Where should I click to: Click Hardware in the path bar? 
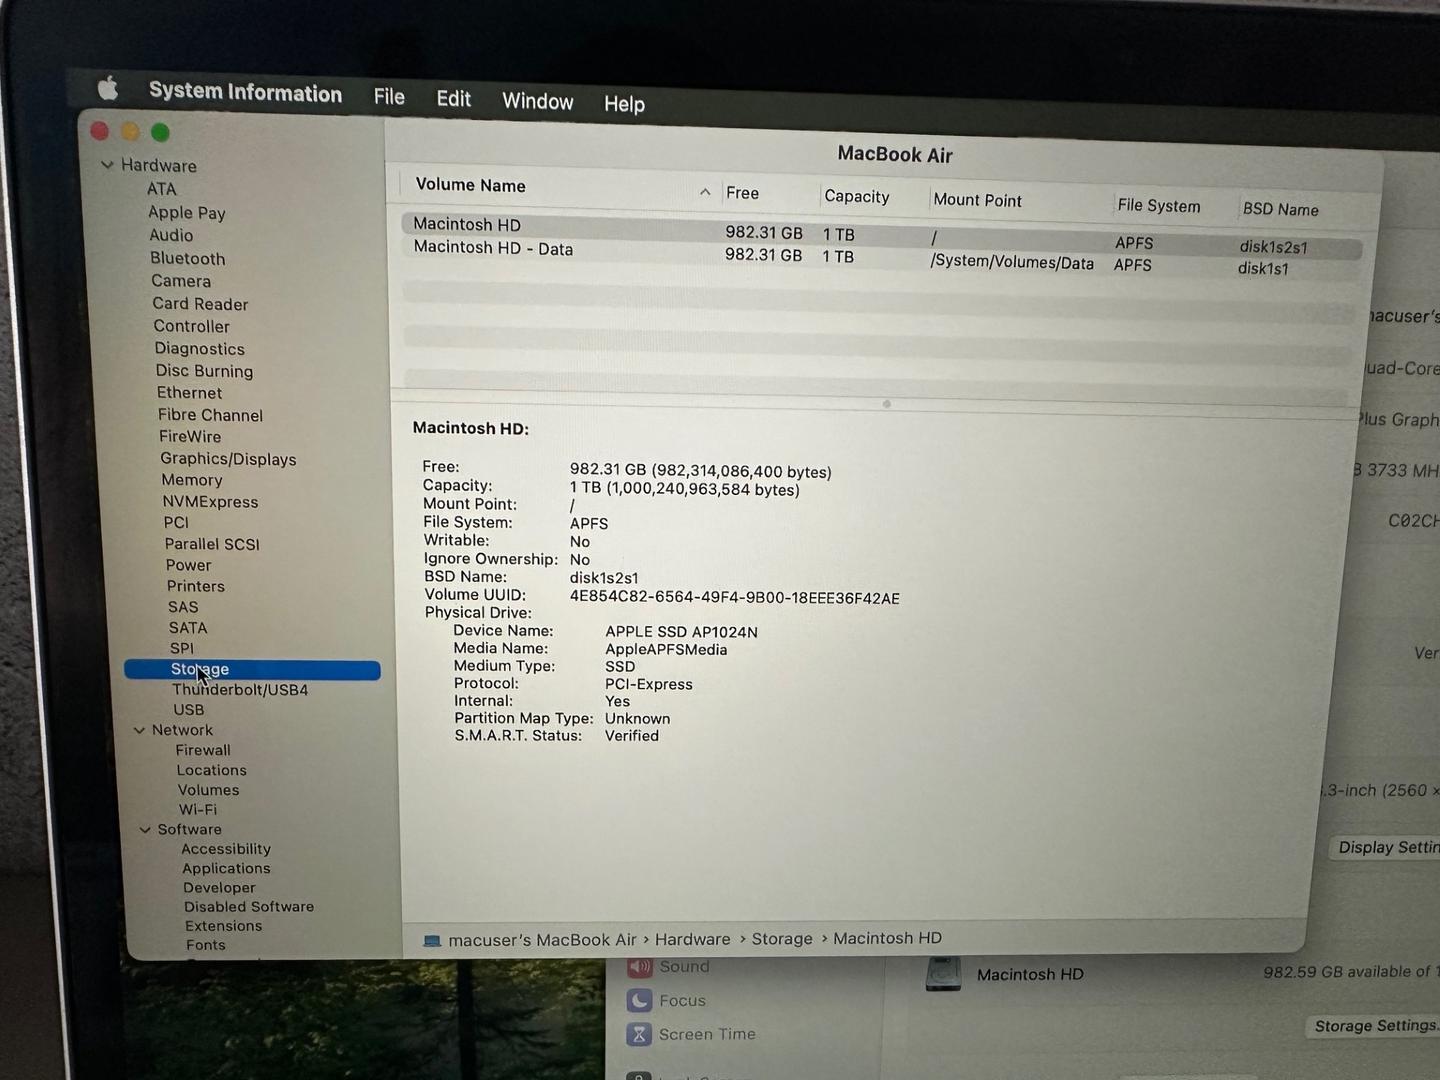(x=692, y=939)
